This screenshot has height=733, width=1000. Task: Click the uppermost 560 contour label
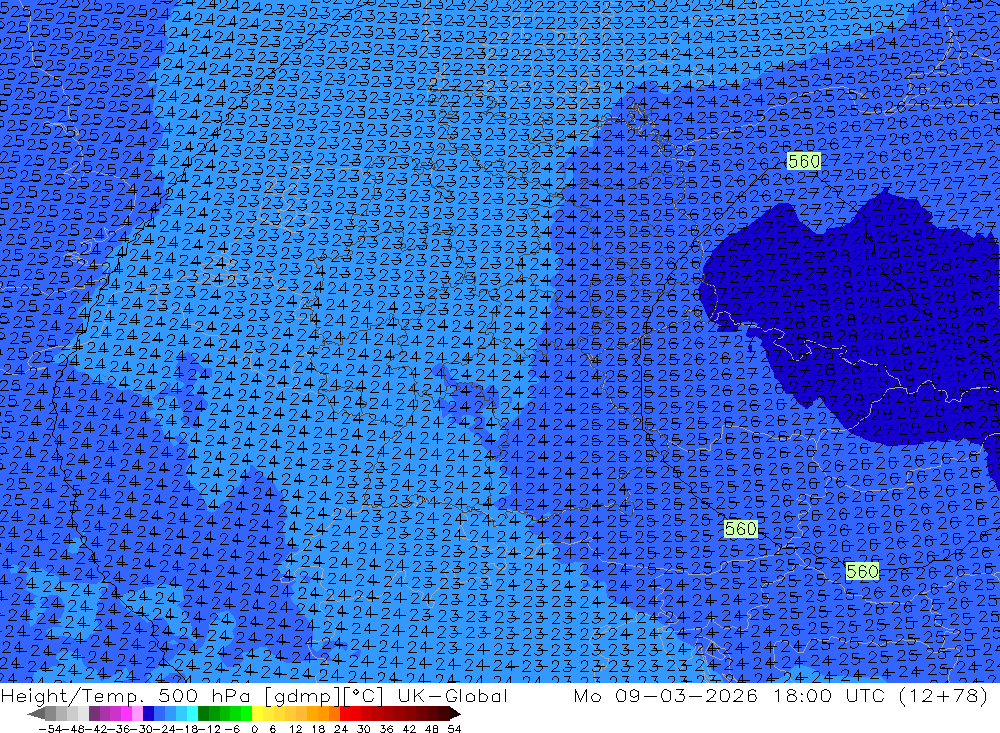(x=804, y=161)
